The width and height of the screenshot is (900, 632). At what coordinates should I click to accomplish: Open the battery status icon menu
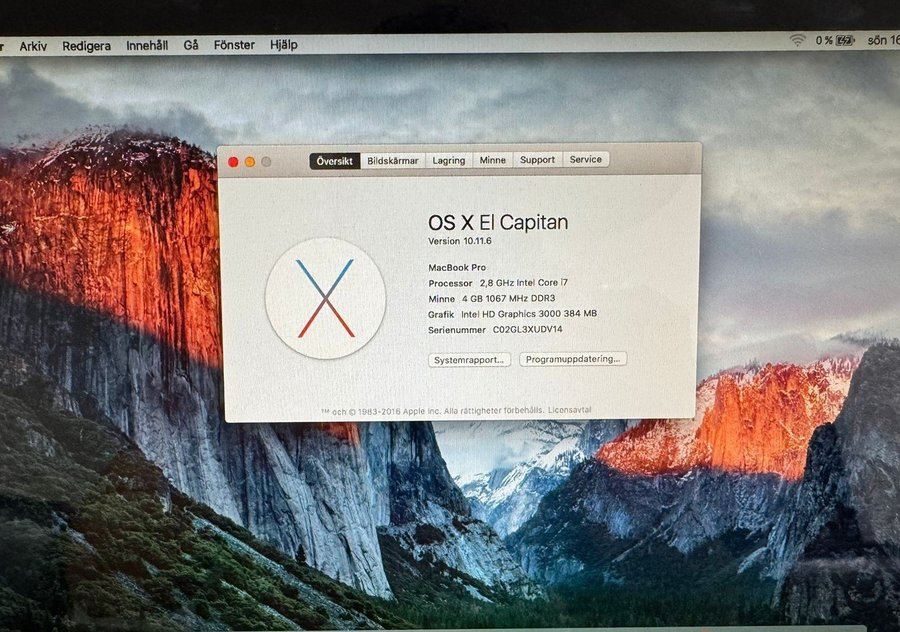coord(845,40)
